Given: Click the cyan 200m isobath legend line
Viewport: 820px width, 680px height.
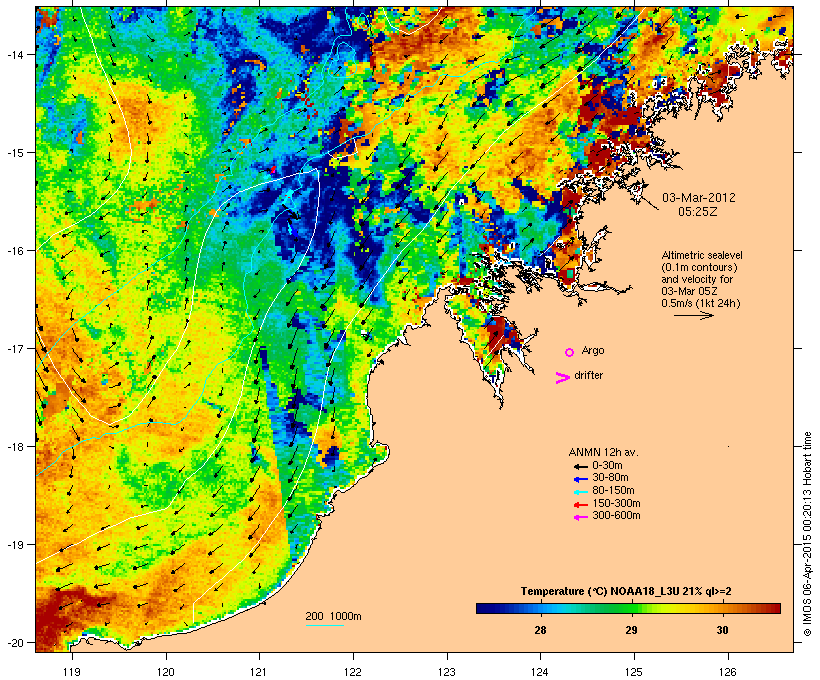Looking at the screenshot, I should [x=324, y=625].
